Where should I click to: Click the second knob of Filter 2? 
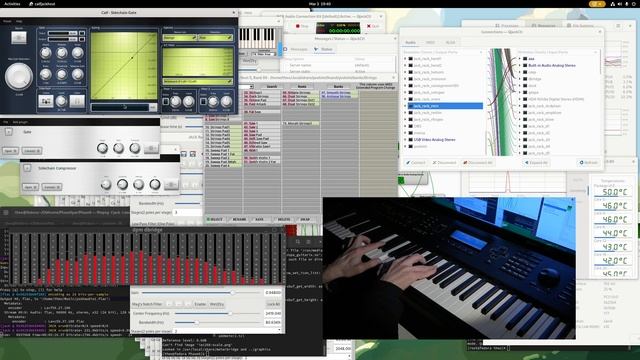click(x=226, y=101)
